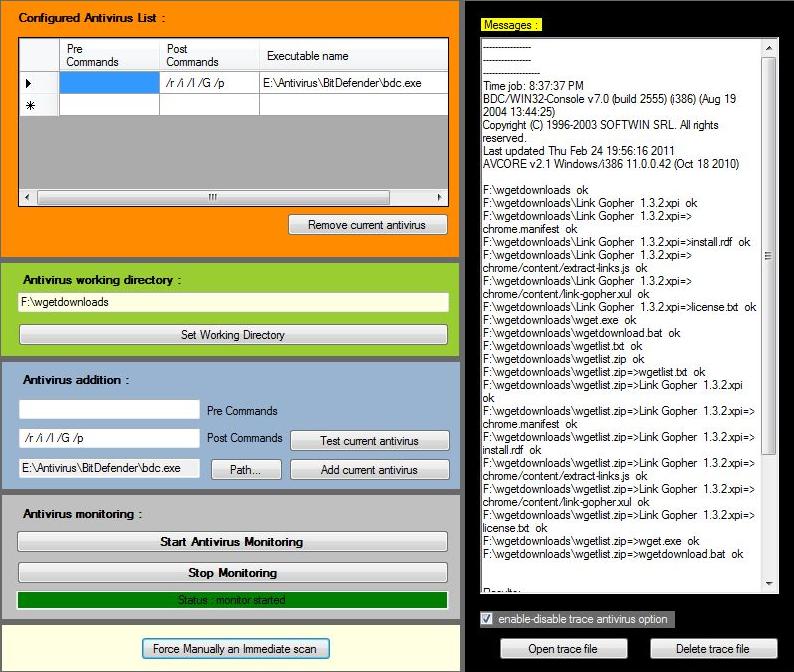
Task: Start Antivirus Monitoring
Action: (x=232, y=541)
